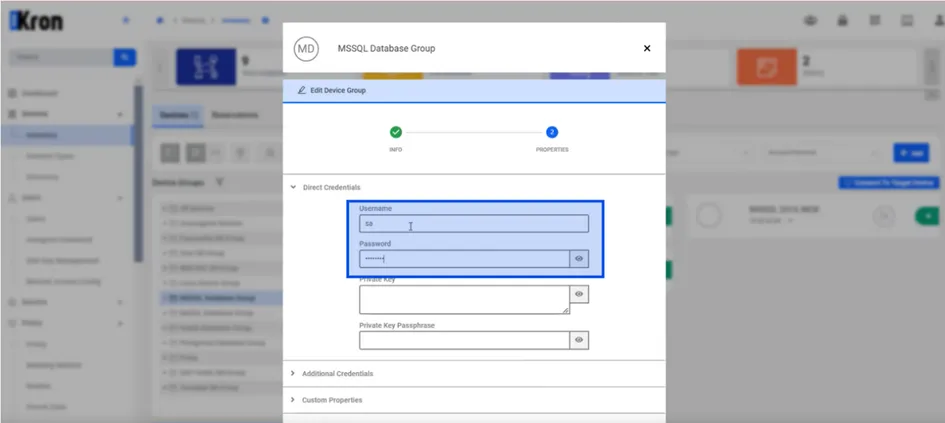Viewport: 945px width, 423px height.
Task: Click the orange summary card icon
Action: (767, 67)
